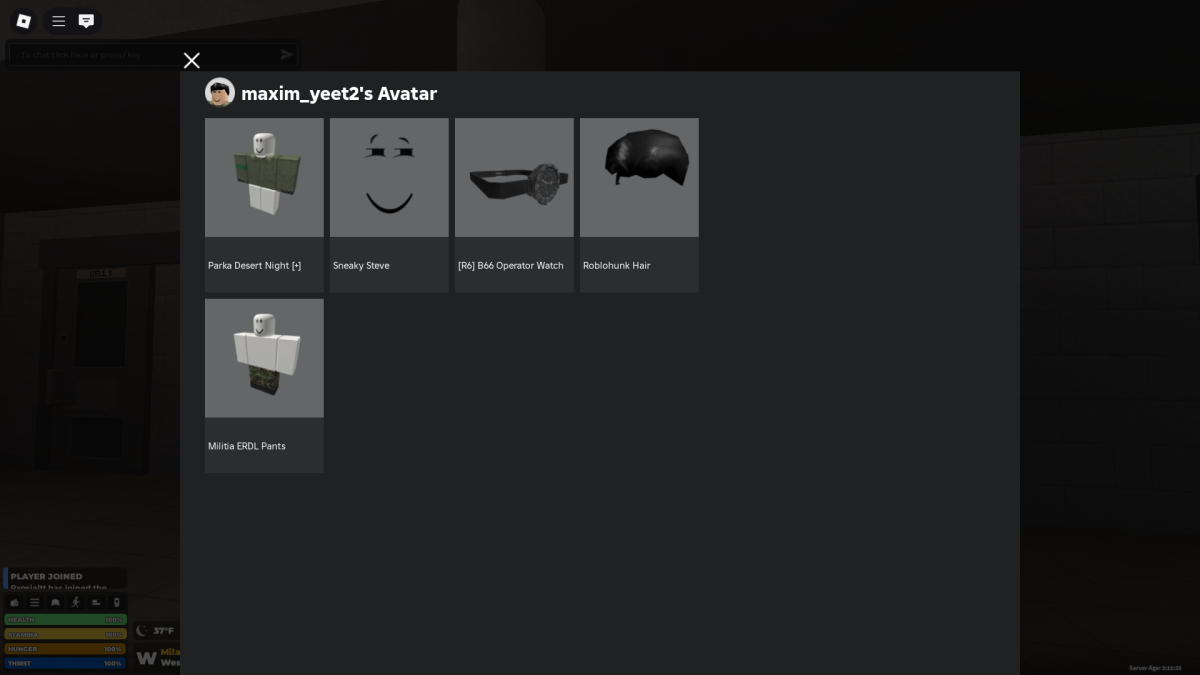Click maxim_yeet2's profile picture
This screenshot has height=675, width=1200.
[x=220, y=93]
